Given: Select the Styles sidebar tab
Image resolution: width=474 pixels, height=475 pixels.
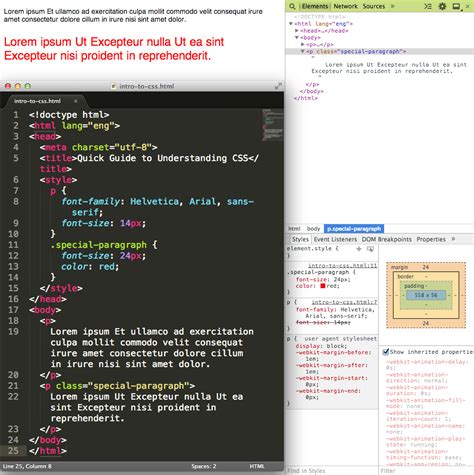Looking at the screenshot, I should click(300, 239).
